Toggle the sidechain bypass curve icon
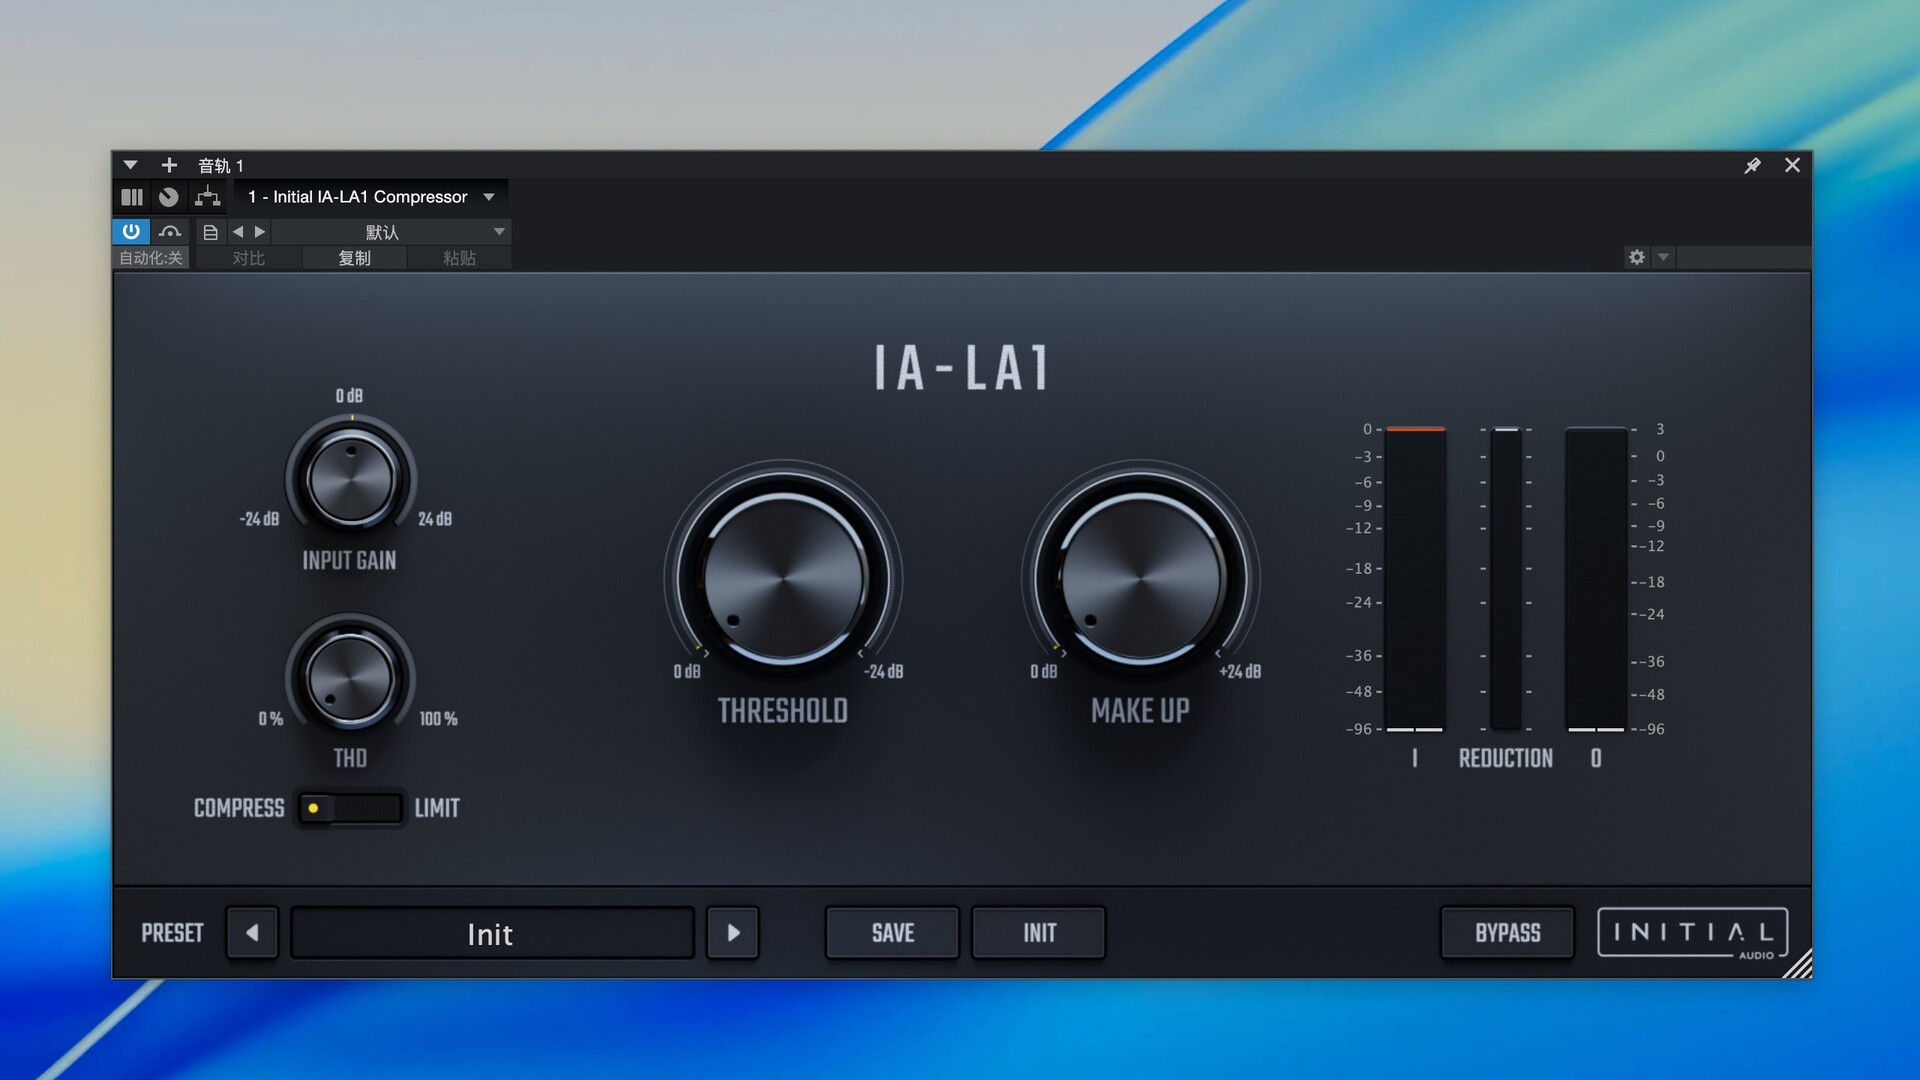1920x1080 pixels. click(x=170, y=232)
